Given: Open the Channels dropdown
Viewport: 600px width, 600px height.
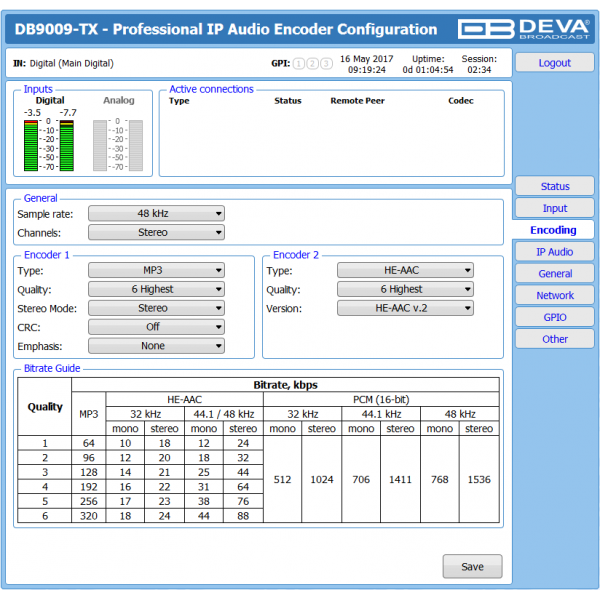Looking at the screenshot, I should click(156, 232).
